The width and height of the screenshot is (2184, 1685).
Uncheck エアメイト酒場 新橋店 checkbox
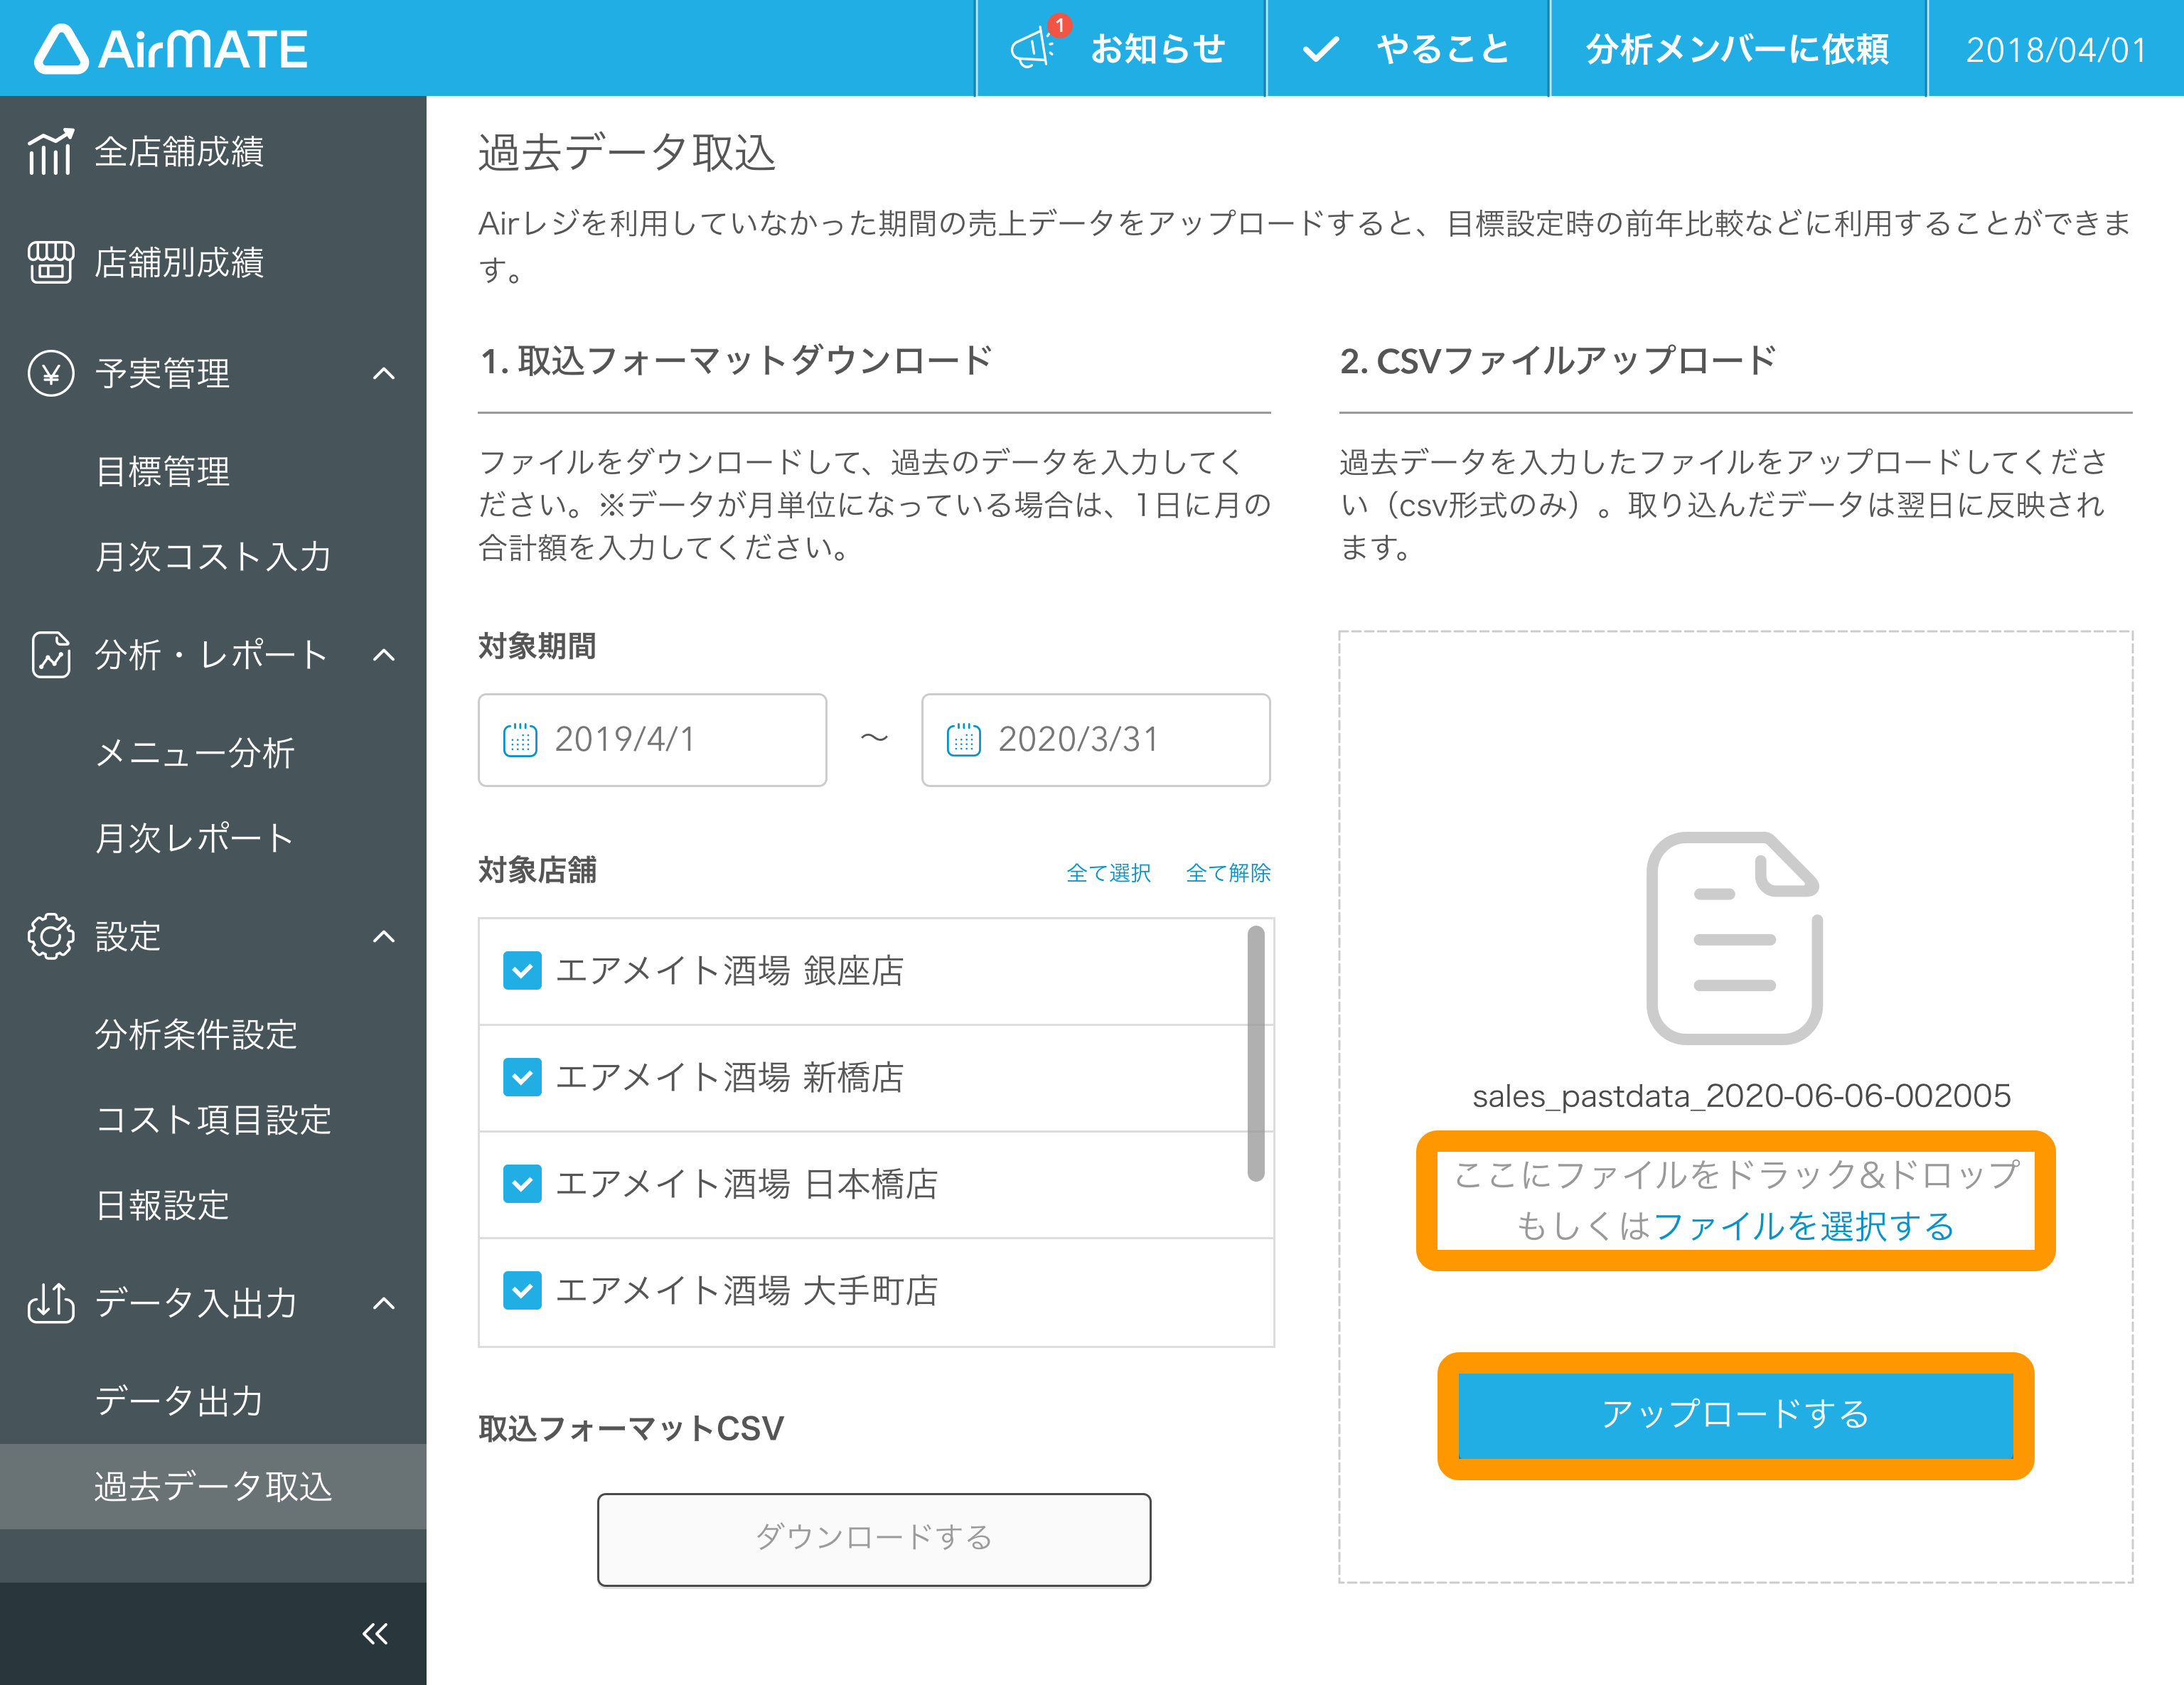522,1078
